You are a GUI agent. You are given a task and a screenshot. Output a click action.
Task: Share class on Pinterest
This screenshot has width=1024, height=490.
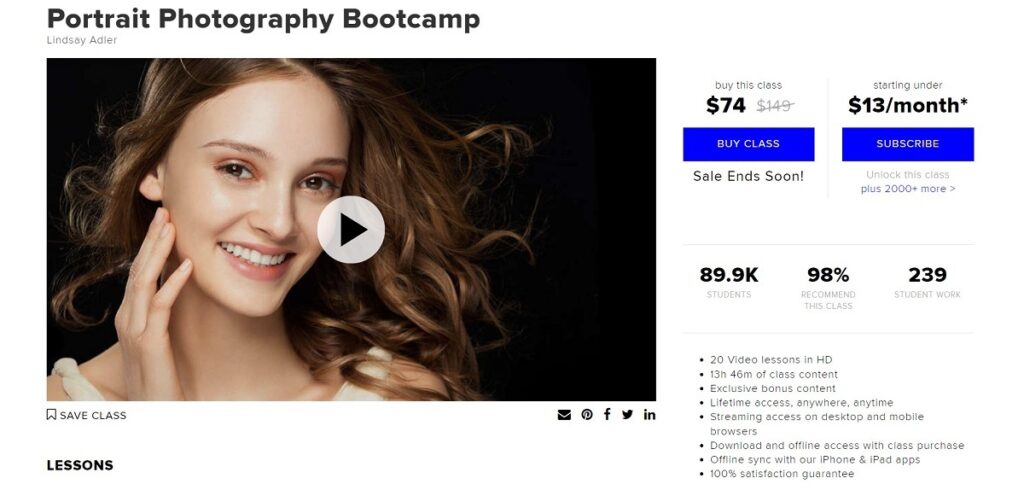pyautogui.click(x=587, y=414)
